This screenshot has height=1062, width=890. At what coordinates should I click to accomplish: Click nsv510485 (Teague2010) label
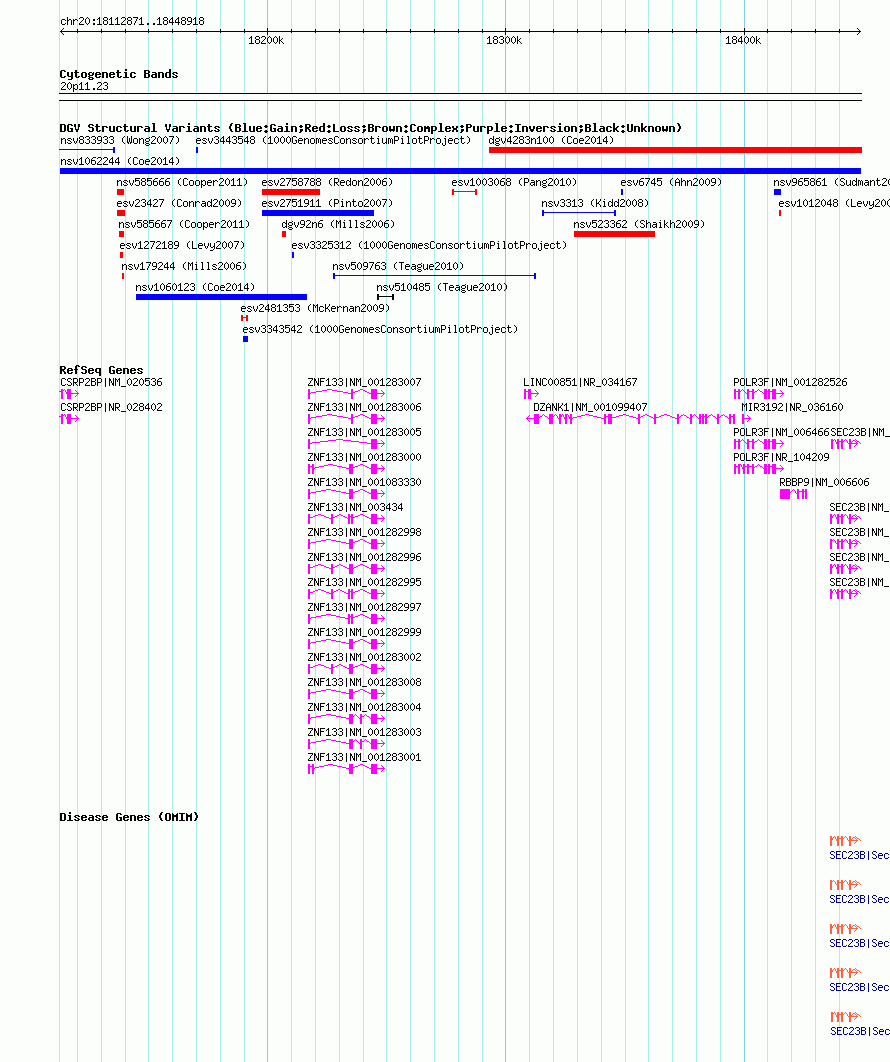pos(442,287)
